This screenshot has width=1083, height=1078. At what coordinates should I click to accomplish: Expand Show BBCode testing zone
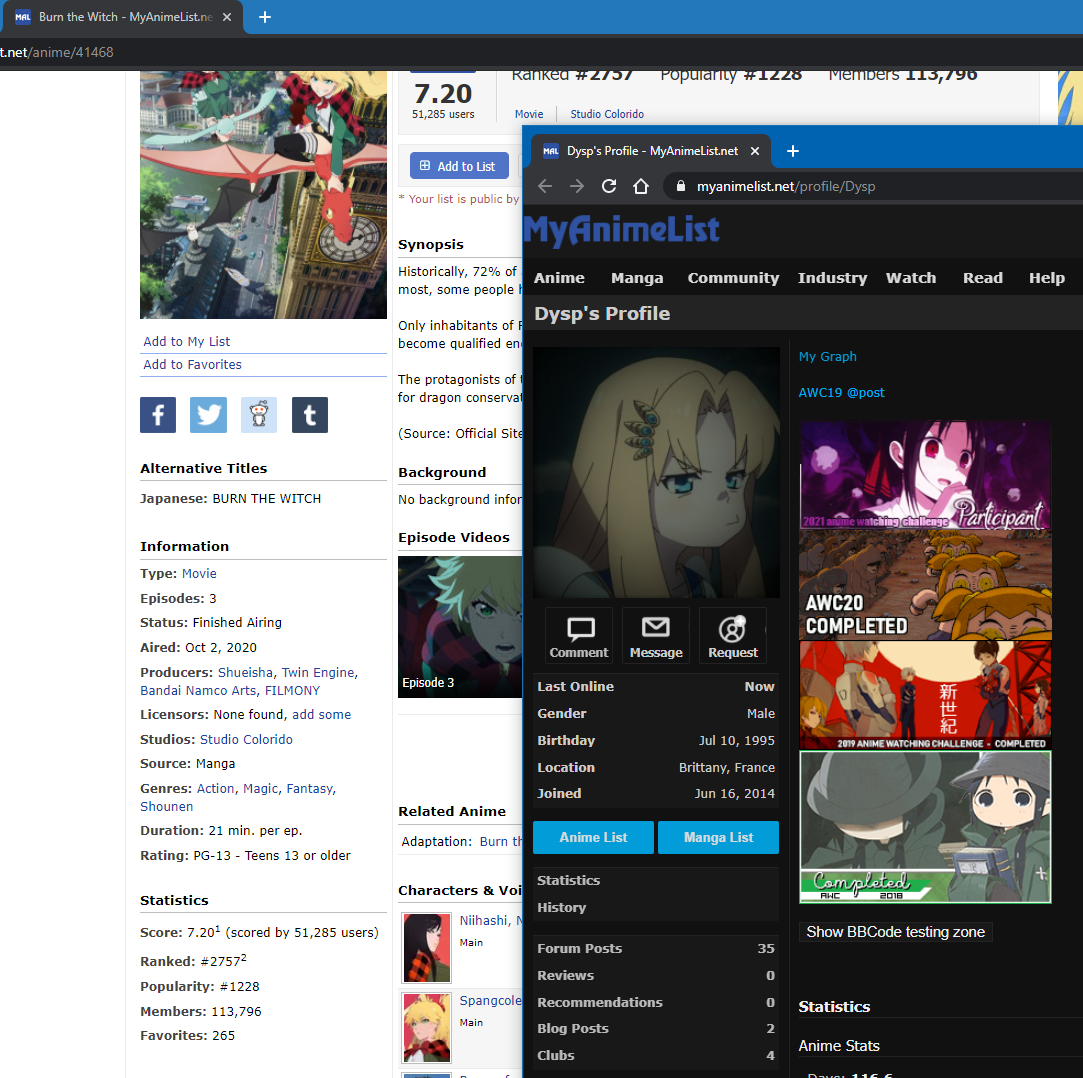pos(895,932)
